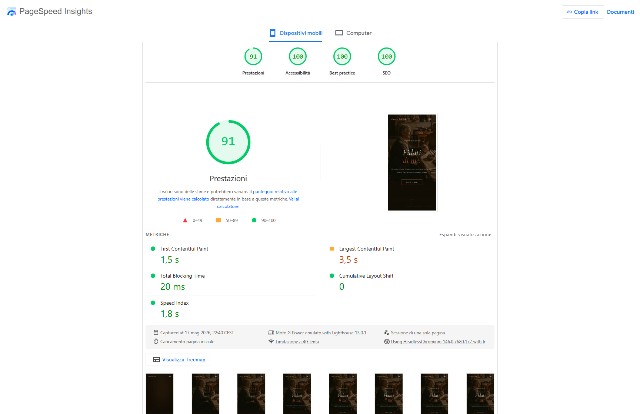Click the 1,5 s value
Screen dimensions: 640x414
click(x=170, y=260)
